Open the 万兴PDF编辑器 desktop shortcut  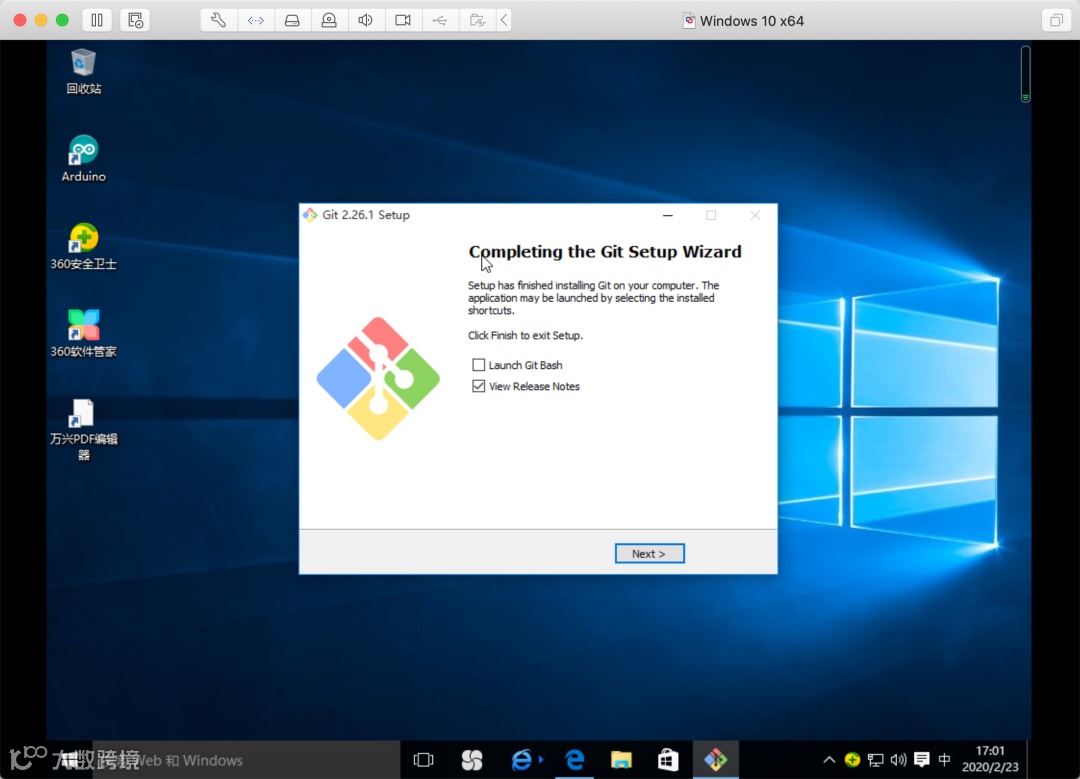click(83, 429)
